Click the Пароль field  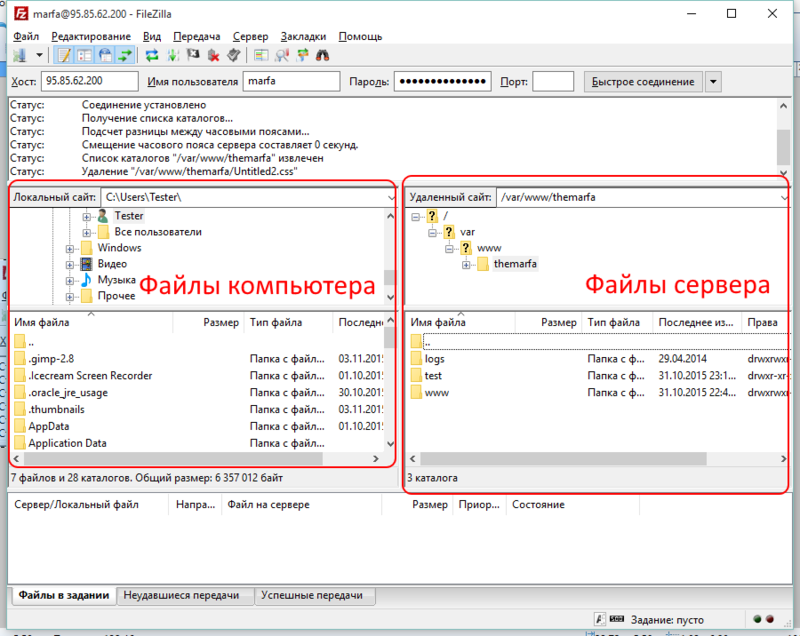click(x=442, y=81)
